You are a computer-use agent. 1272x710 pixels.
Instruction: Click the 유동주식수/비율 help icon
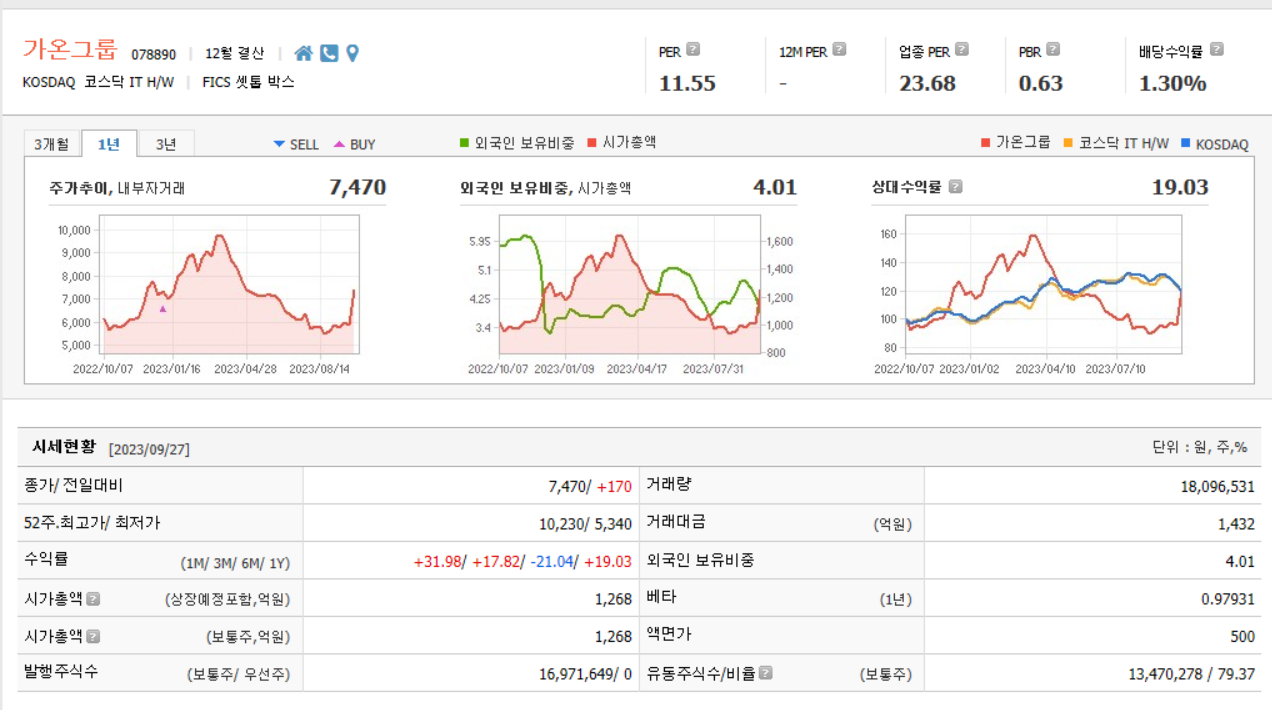[766, 672]
